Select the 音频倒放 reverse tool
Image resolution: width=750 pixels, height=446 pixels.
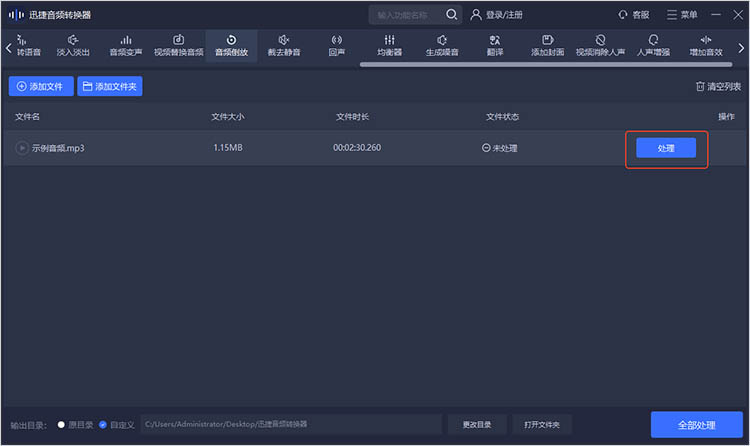(x=232, y=46)
